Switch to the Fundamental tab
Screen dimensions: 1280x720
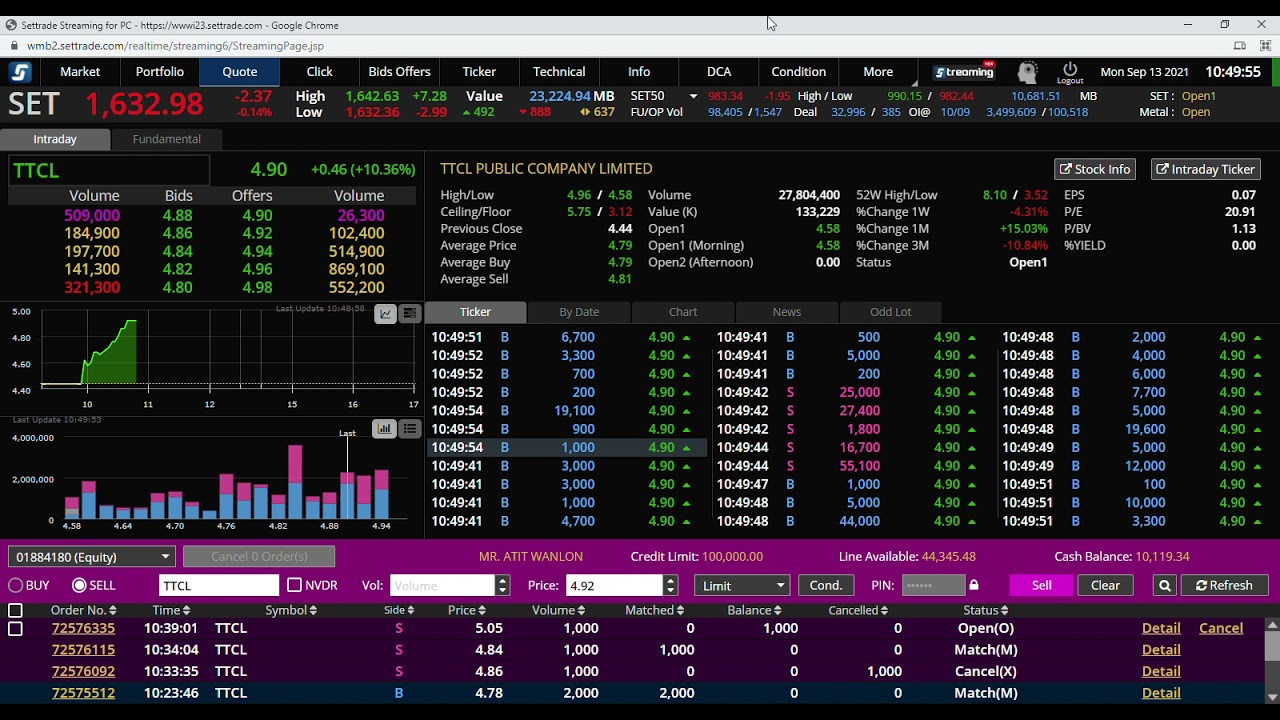[167, 139]
